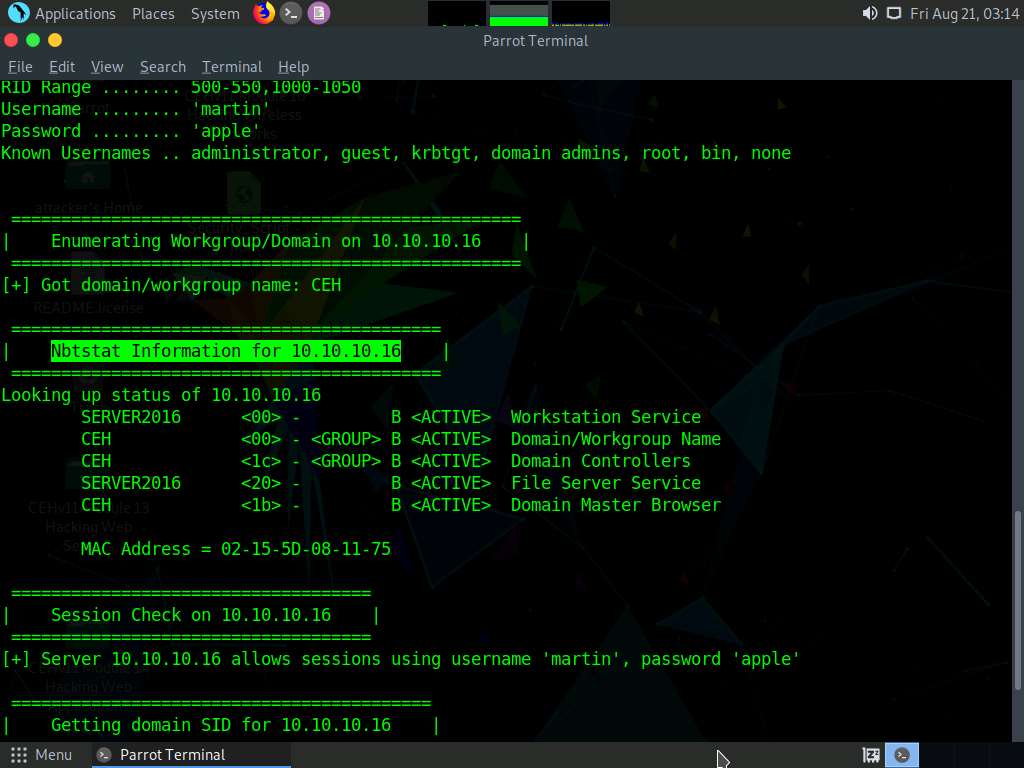The height and width of the screenshot is (768, 1024).
Task: Click 'Getting domain SID for 10.10.10.16' heading
Action: 221,725
